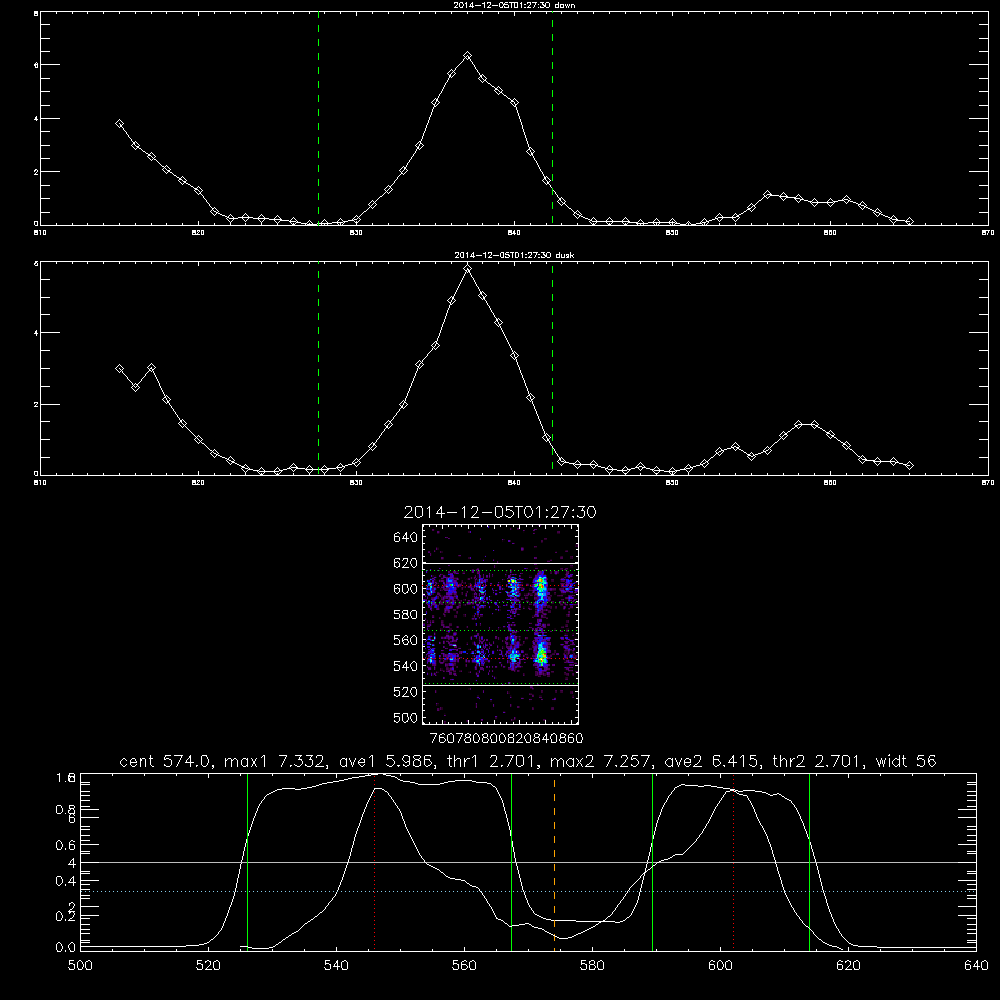Click the solid green line near 614 in bottom plot
The image size is (1000, 1000).
(x=809, y=861)
